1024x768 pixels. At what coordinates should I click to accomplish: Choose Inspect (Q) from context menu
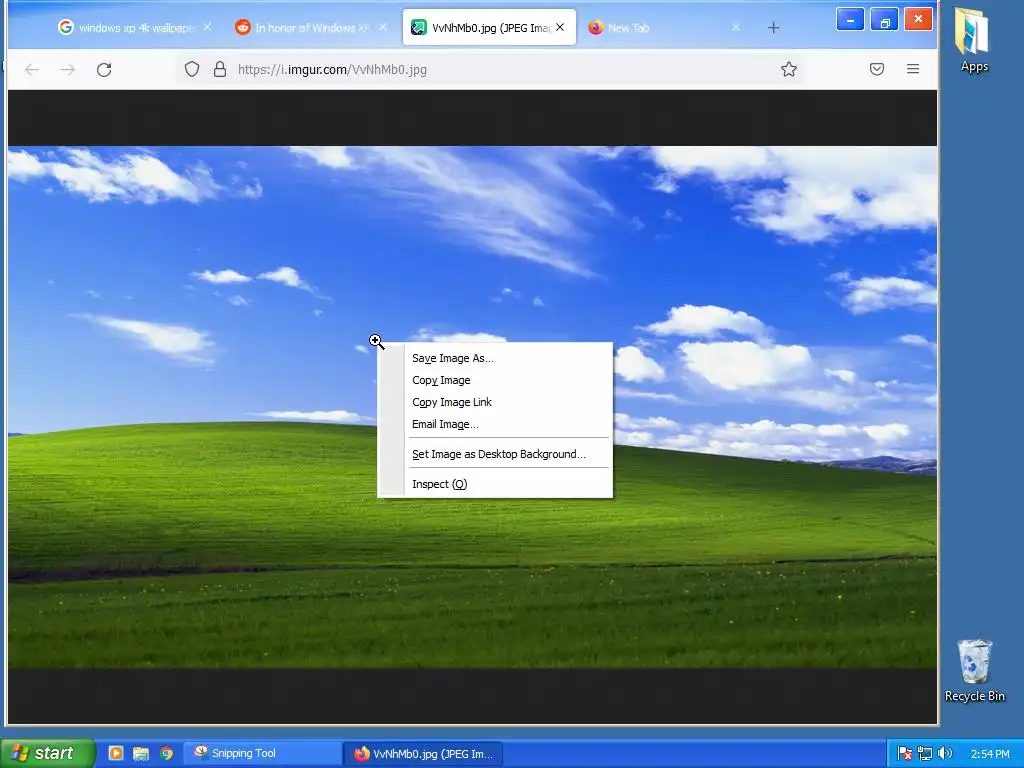(x=495, y=484)
